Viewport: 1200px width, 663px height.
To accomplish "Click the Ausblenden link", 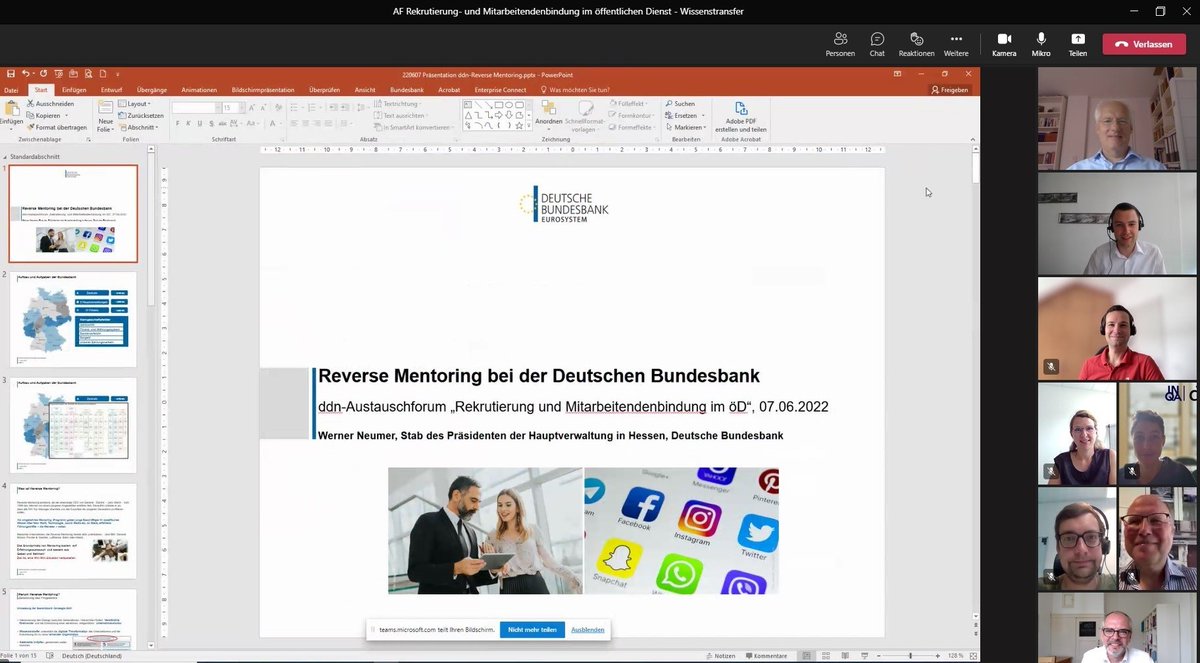I will point(587,629).
